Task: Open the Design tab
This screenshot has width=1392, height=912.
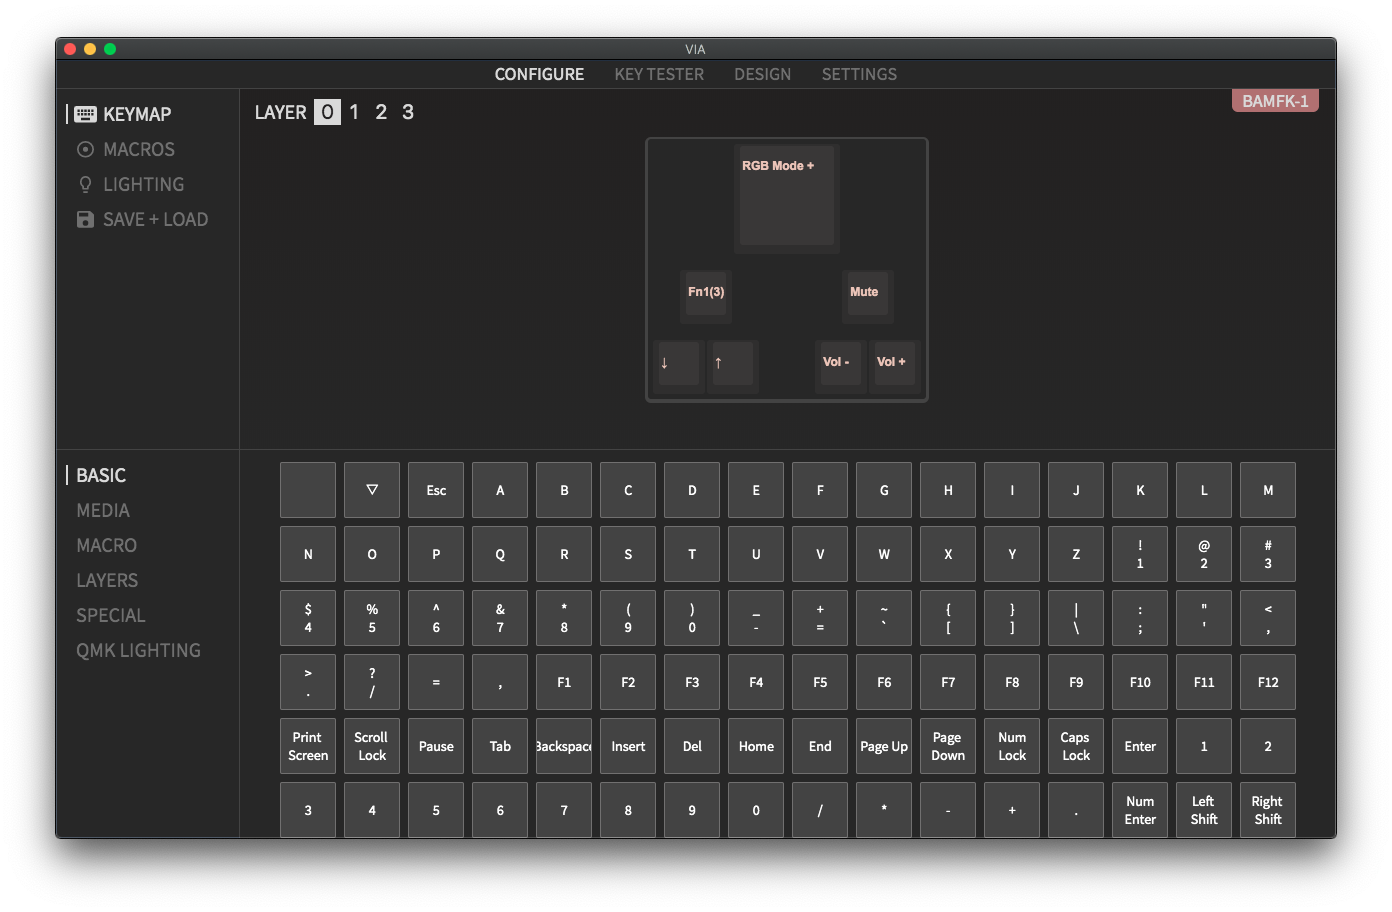Action: [x=762, y=74]
